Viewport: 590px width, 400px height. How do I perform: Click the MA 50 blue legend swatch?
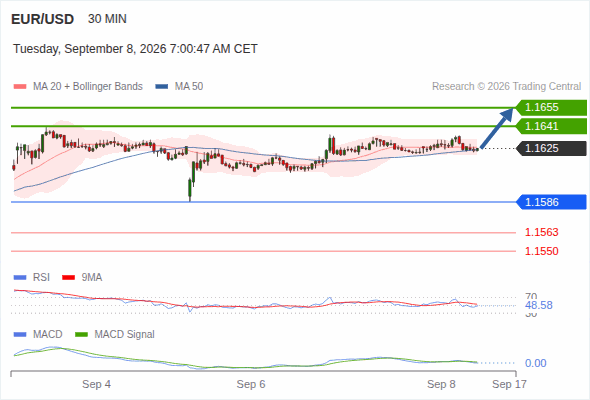162,87
